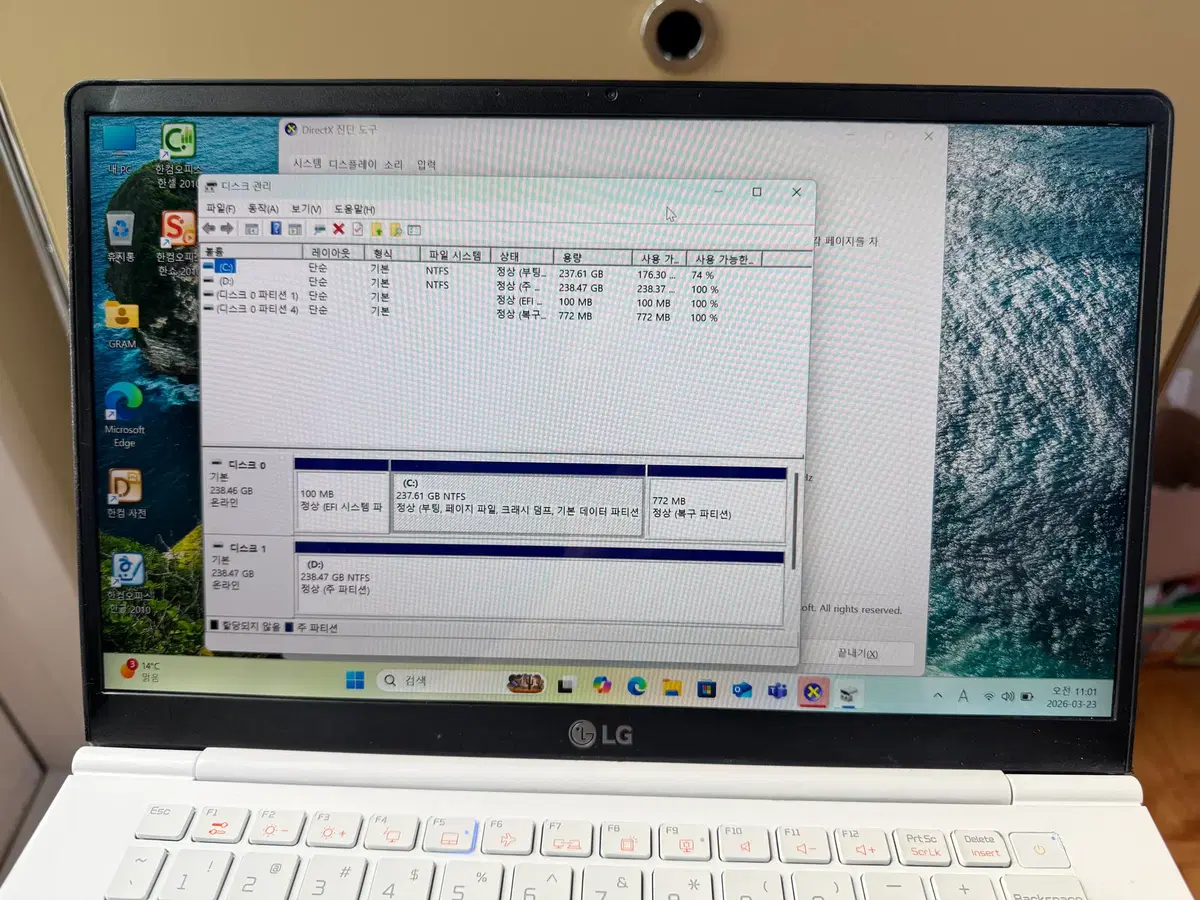1200x900 pixels.
Task: Click the 74 % free space cell
Action: (703, 275)
